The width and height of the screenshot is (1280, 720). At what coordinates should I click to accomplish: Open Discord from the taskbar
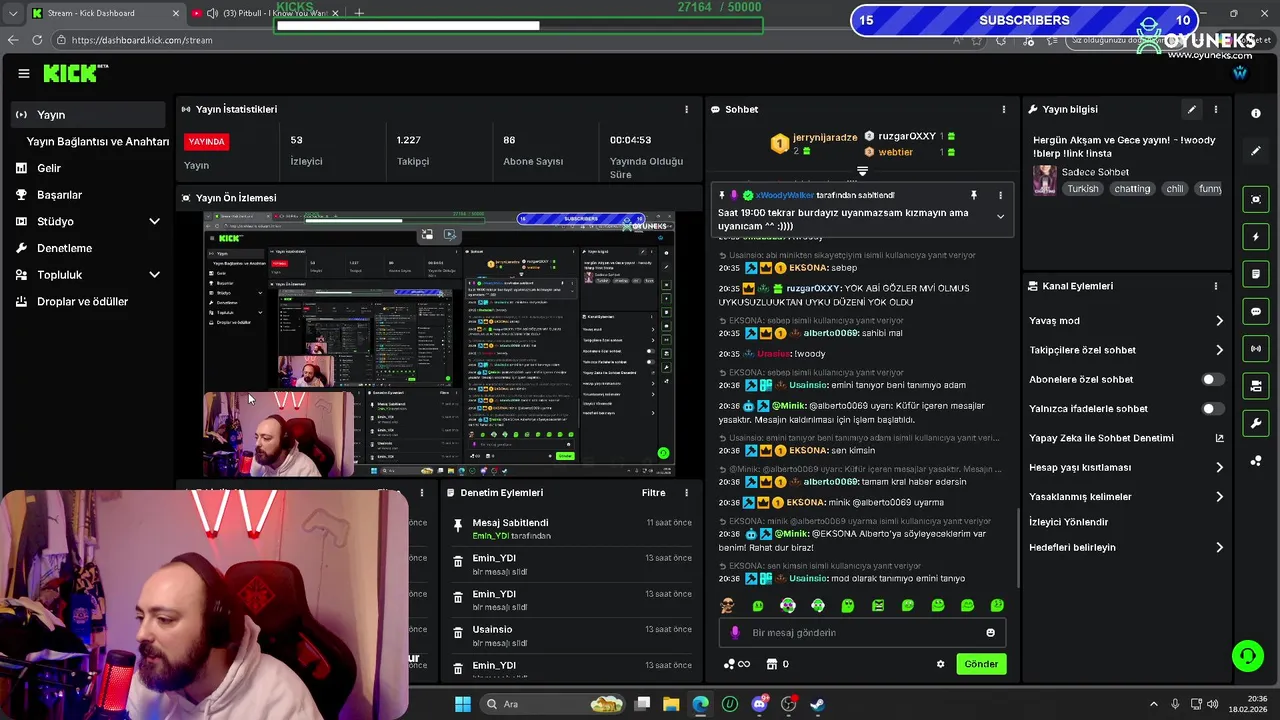click(x=759, y=704)
